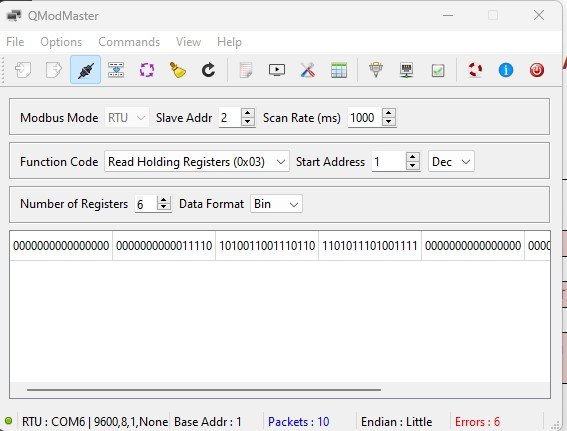Open the File menu
Screen dimensions: 567x431
click(x=15, y=42)
